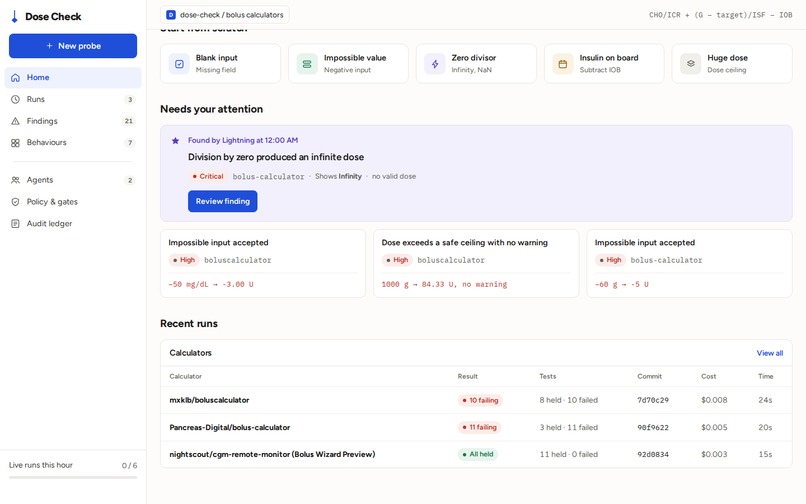This screenshot has height=504, width=806.
Task: Click the star icon beside Found by Lightning
Action: [175, 140]
